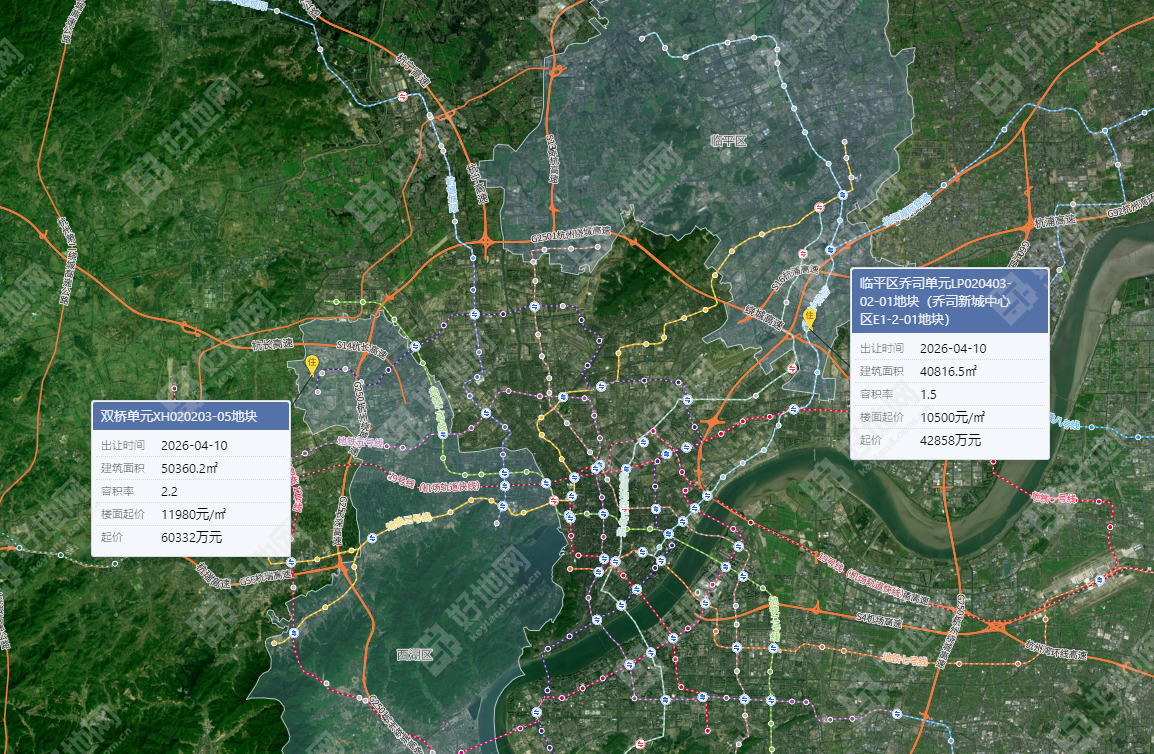Click the yellow 住 marker in 双桥单元 area
Viewport: 1154px width, 754px height.
pos(312,364)
